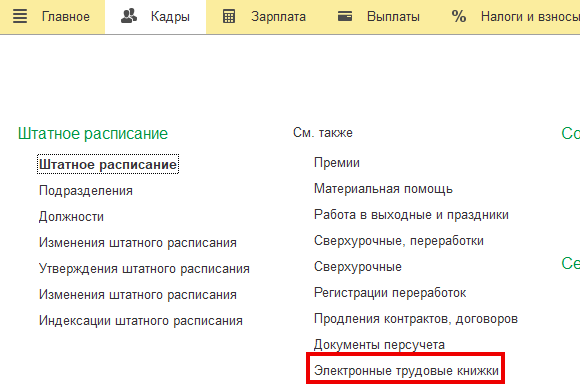The height and width of the screenshot is (391, 580).
Task: Click the См. также heading
Action: click(x=323, y=132)
